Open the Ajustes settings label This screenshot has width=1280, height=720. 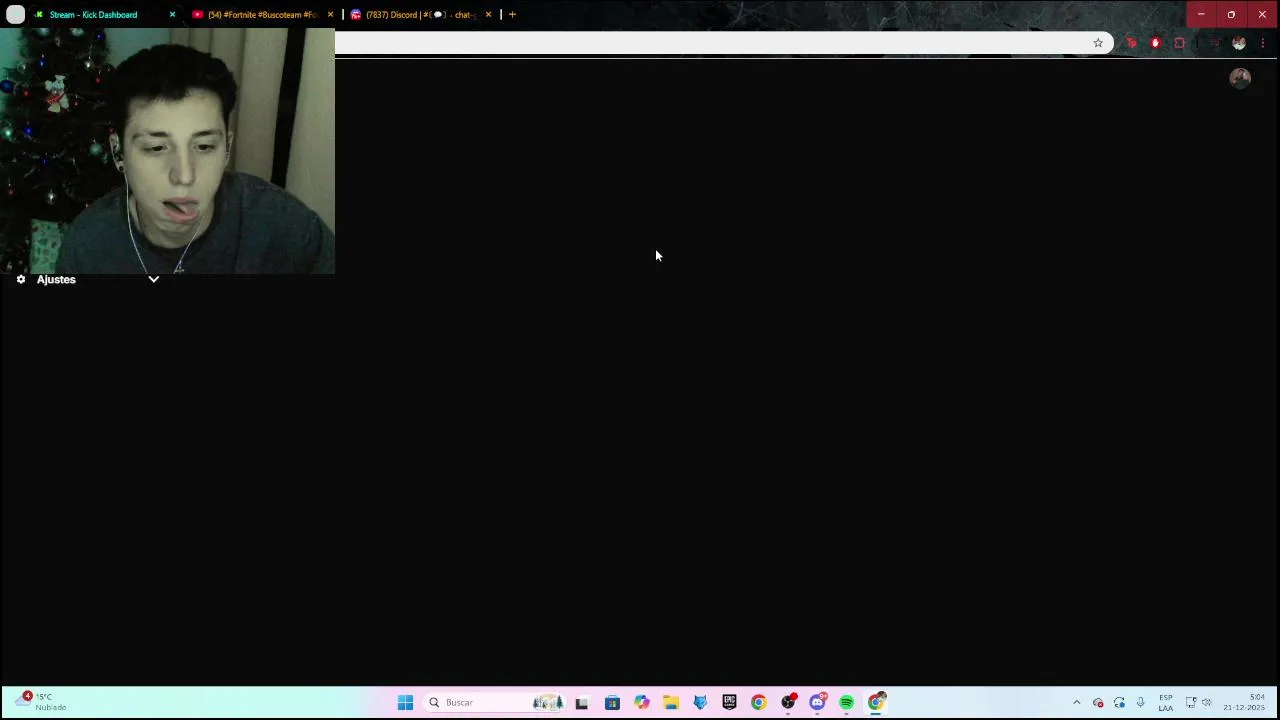[56, 280]
